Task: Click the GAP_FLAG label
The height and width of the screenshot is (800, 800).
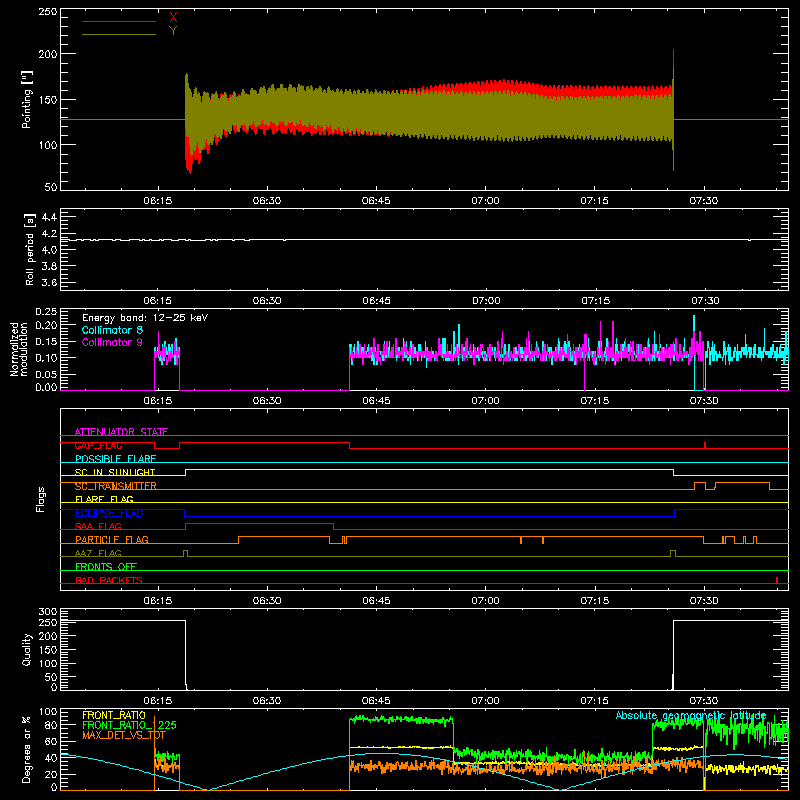Action: point(98,445)
